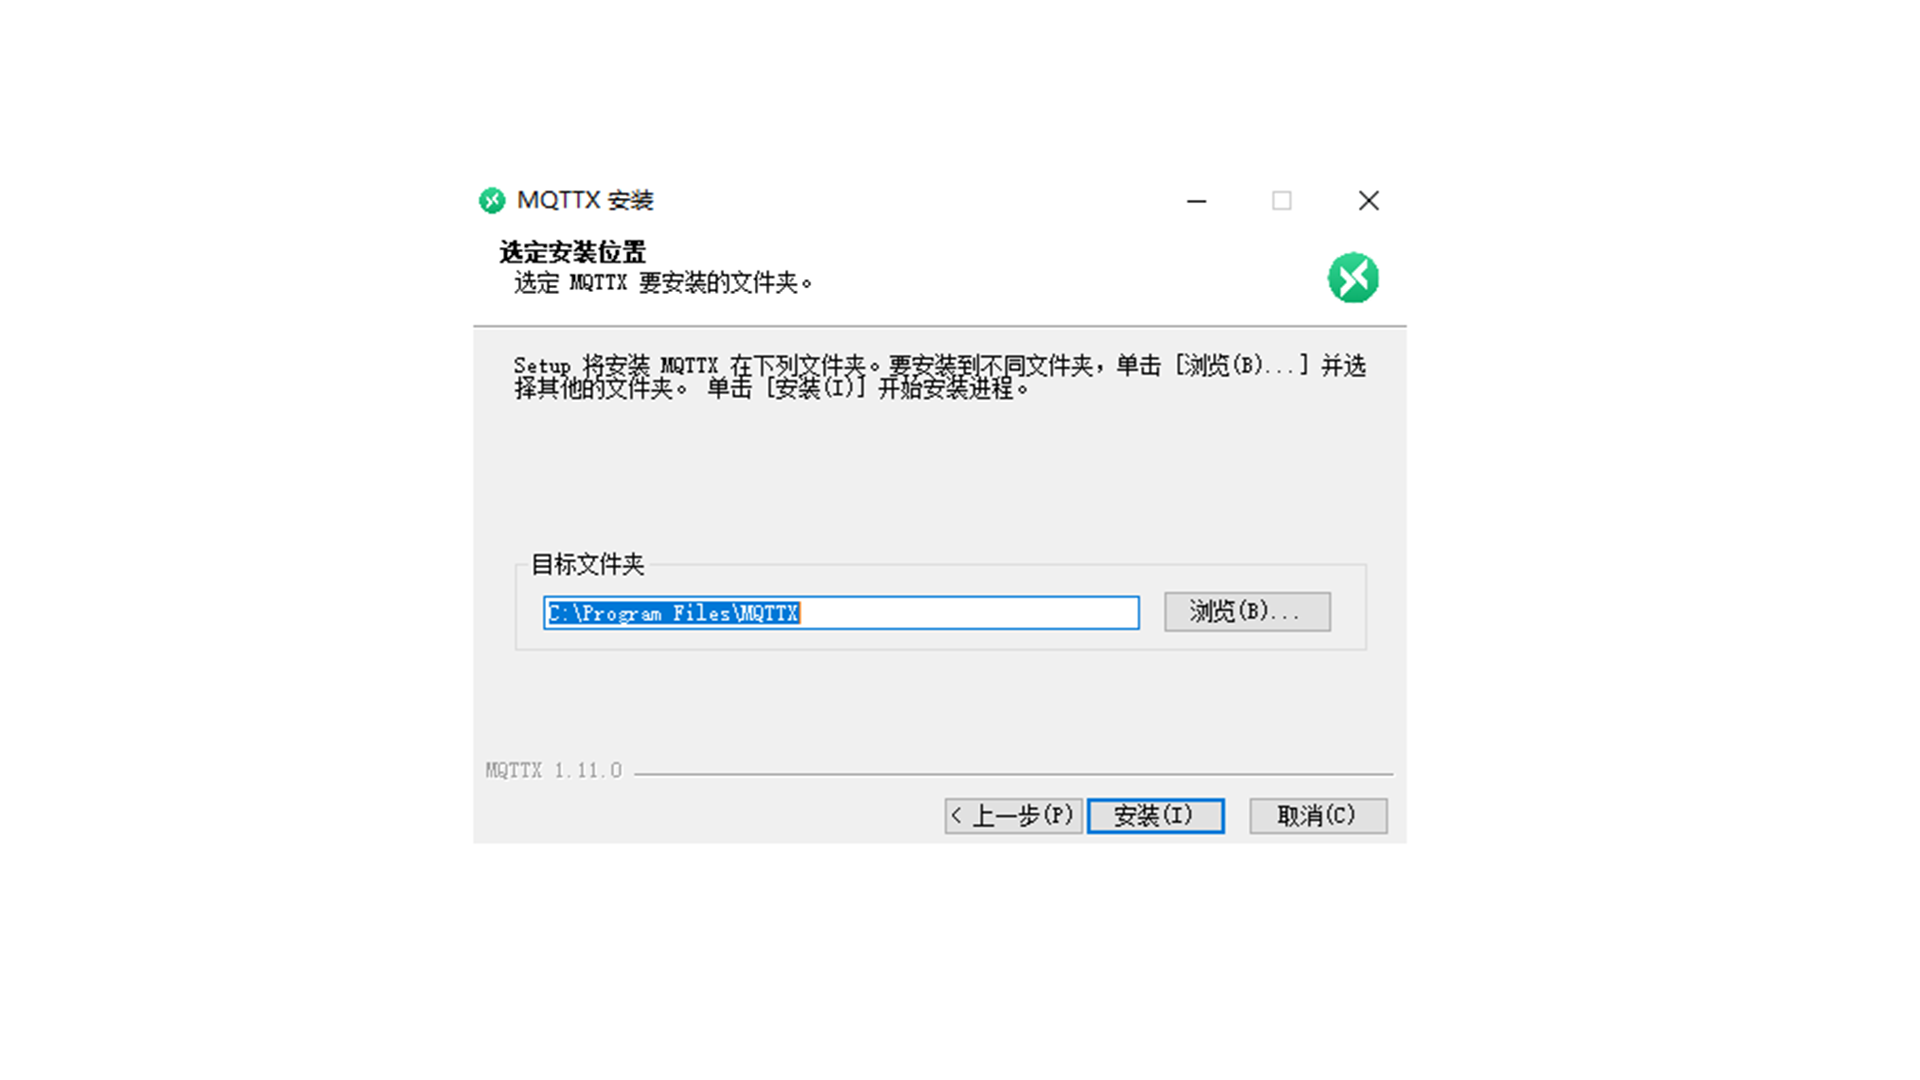Click the 目标文件夹 group label
This screenshot has width=1920, height=1080.
tap(587, 565)
